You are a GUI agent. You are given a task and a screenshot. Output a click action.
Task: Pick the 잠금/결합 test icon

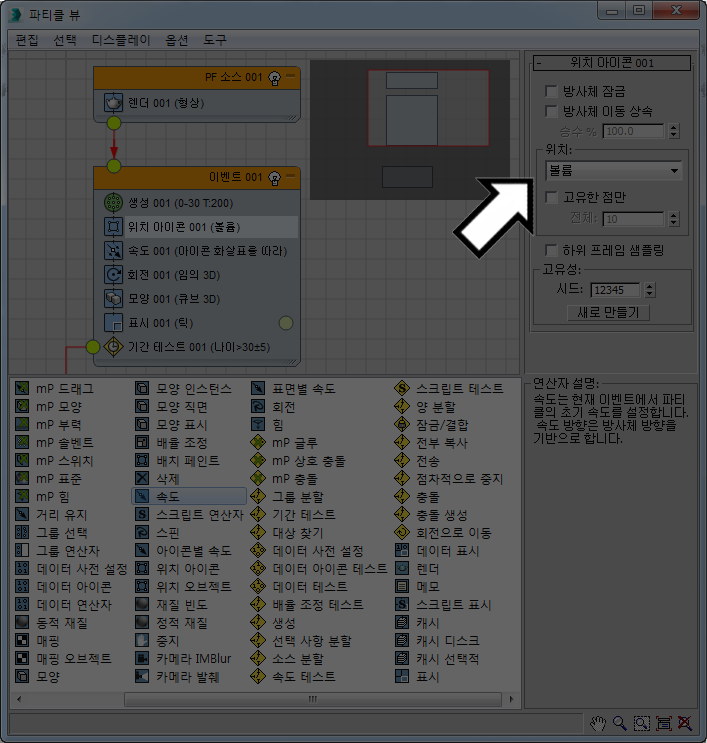pos(401,425)
